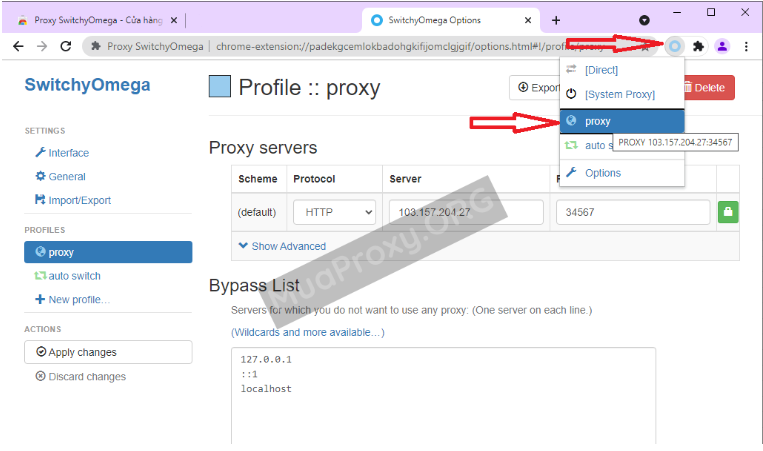
Task: Click the Bypass List heading text
Action: (254, 285)
